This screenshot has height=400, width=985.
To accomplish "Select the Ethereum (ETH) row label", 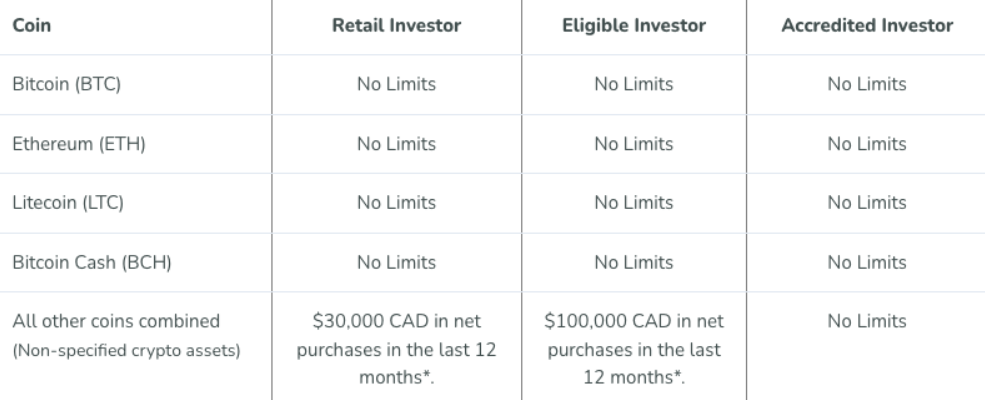I will pos(79,144).
